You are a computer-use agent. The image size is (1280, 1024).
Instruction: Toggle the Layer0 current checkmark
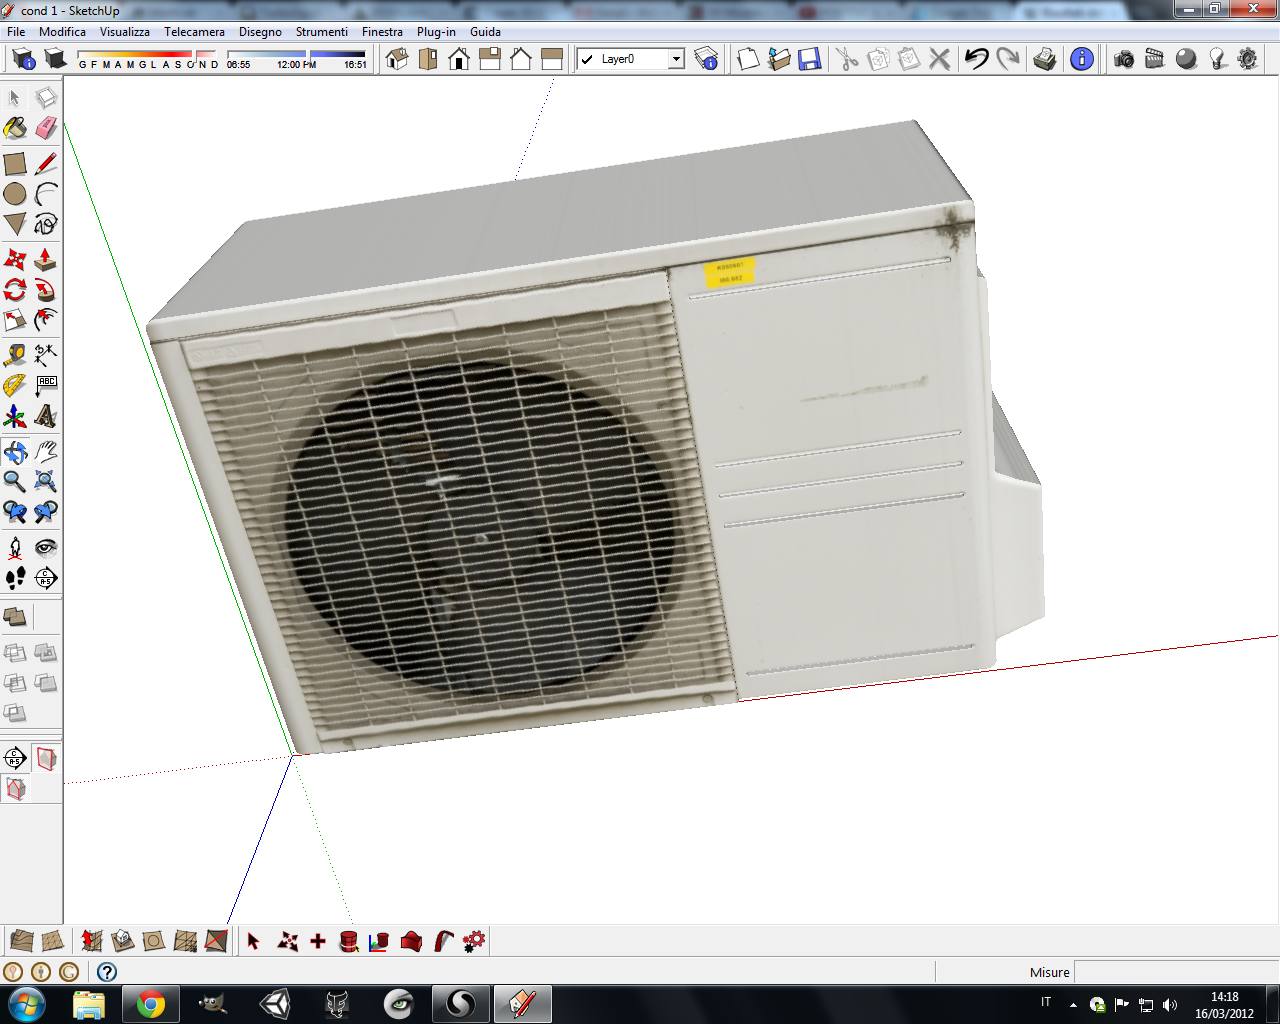[x=588, y=59]
